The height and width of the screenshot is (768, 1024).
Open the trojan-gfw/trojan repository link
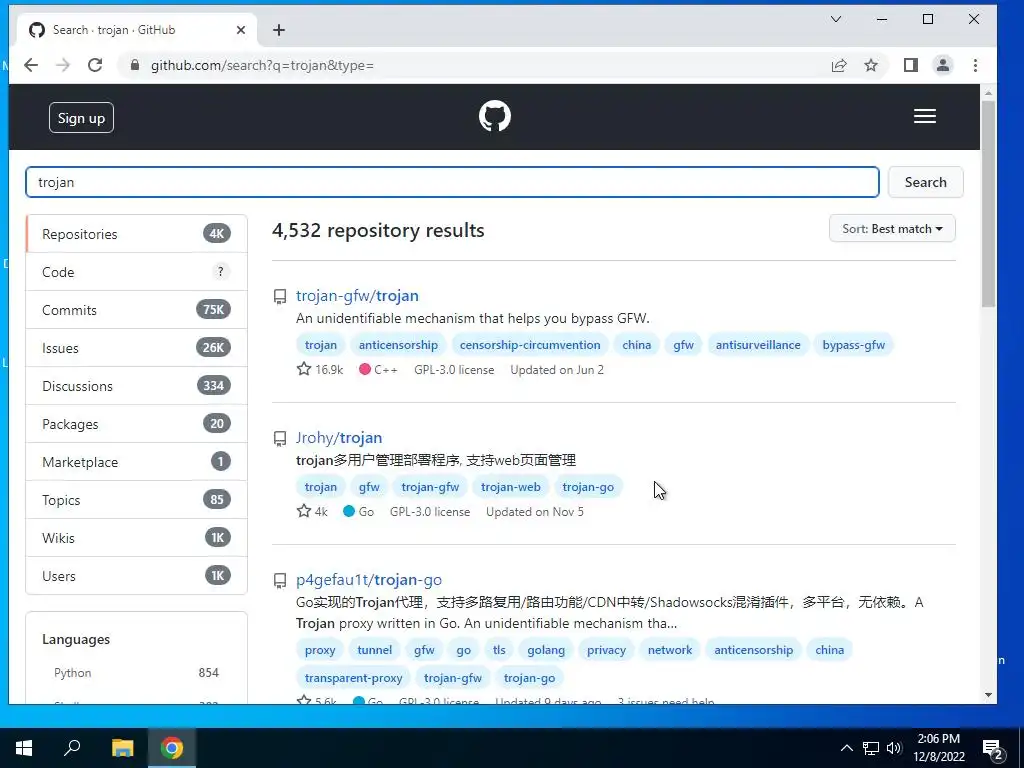[x=357, y=296]
